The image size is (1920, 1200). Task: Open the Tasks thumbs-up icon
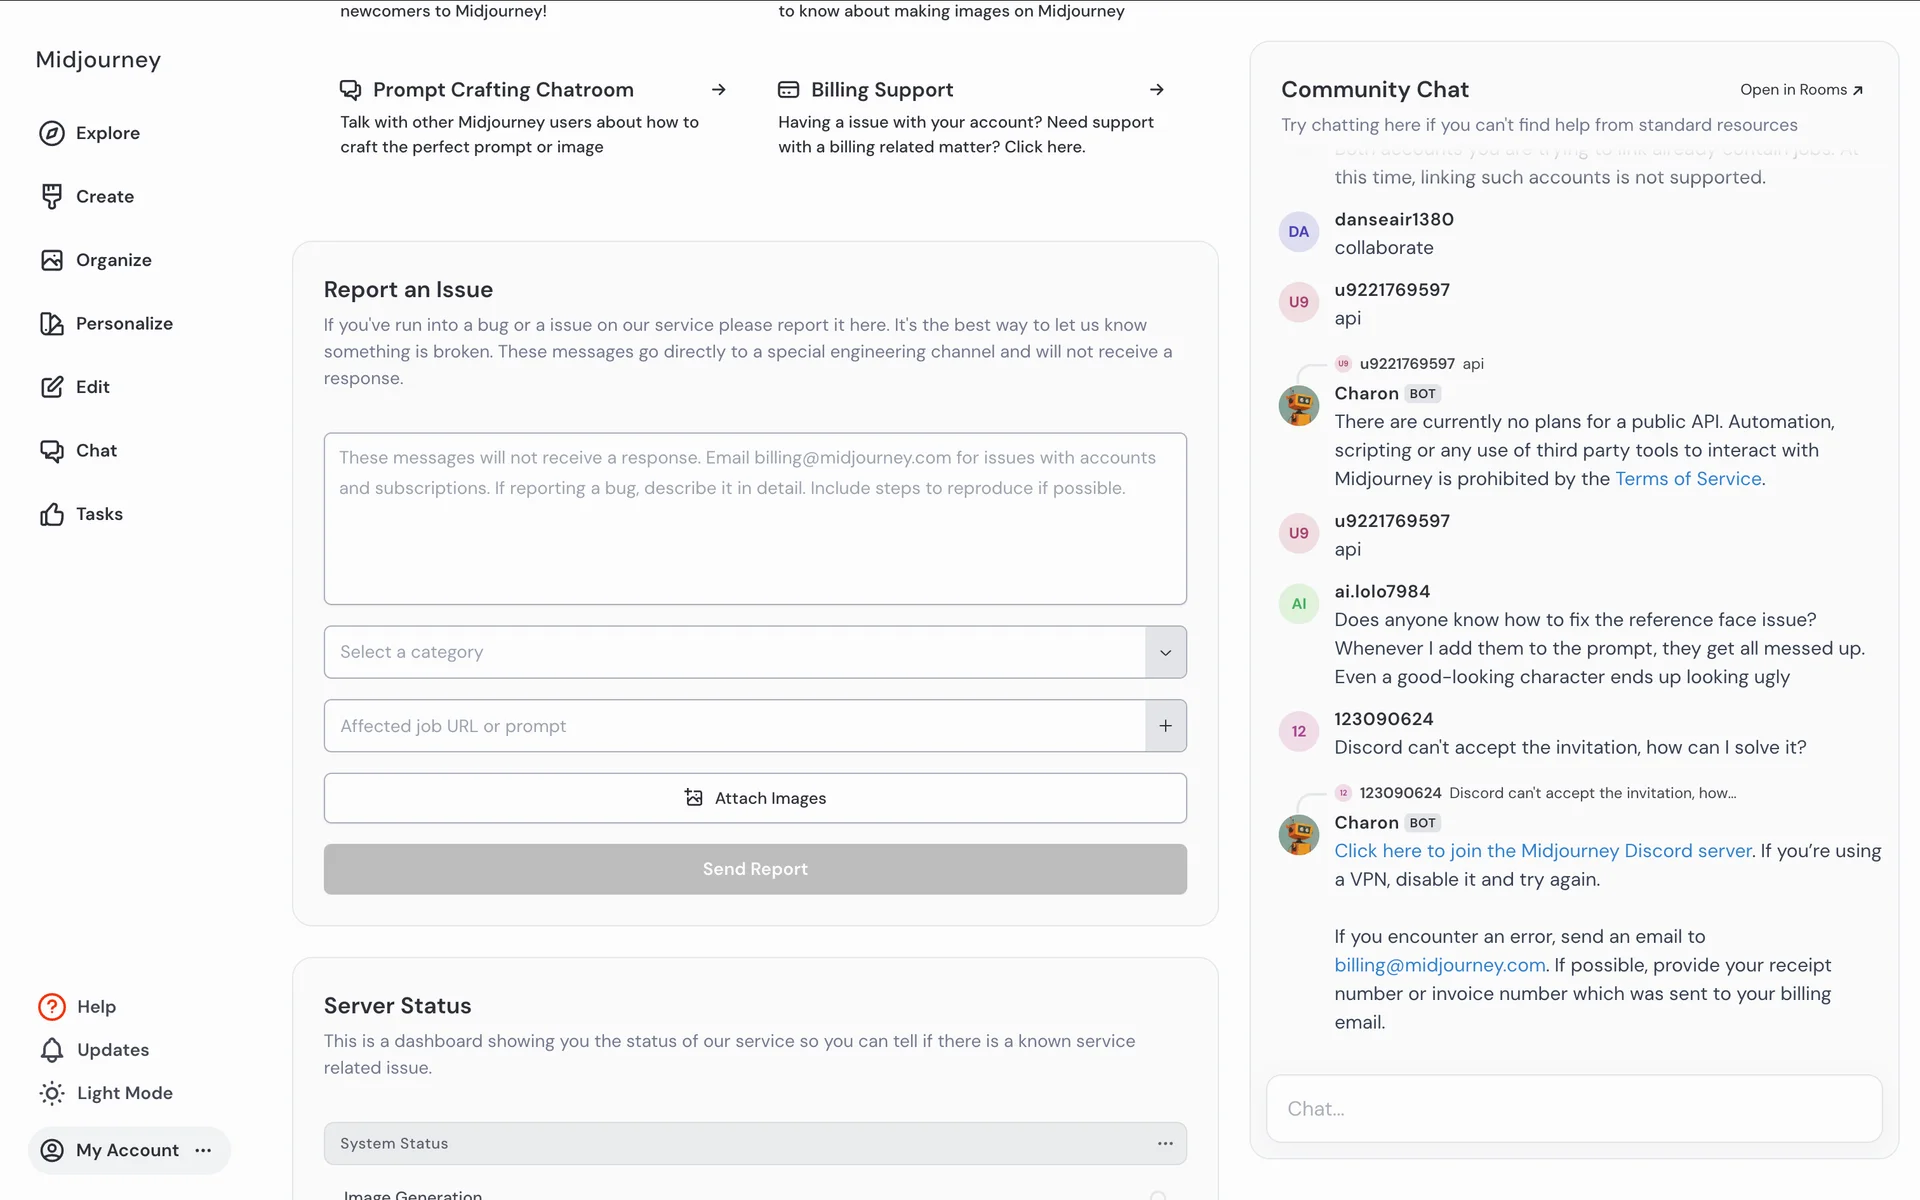tap(52, 514)
